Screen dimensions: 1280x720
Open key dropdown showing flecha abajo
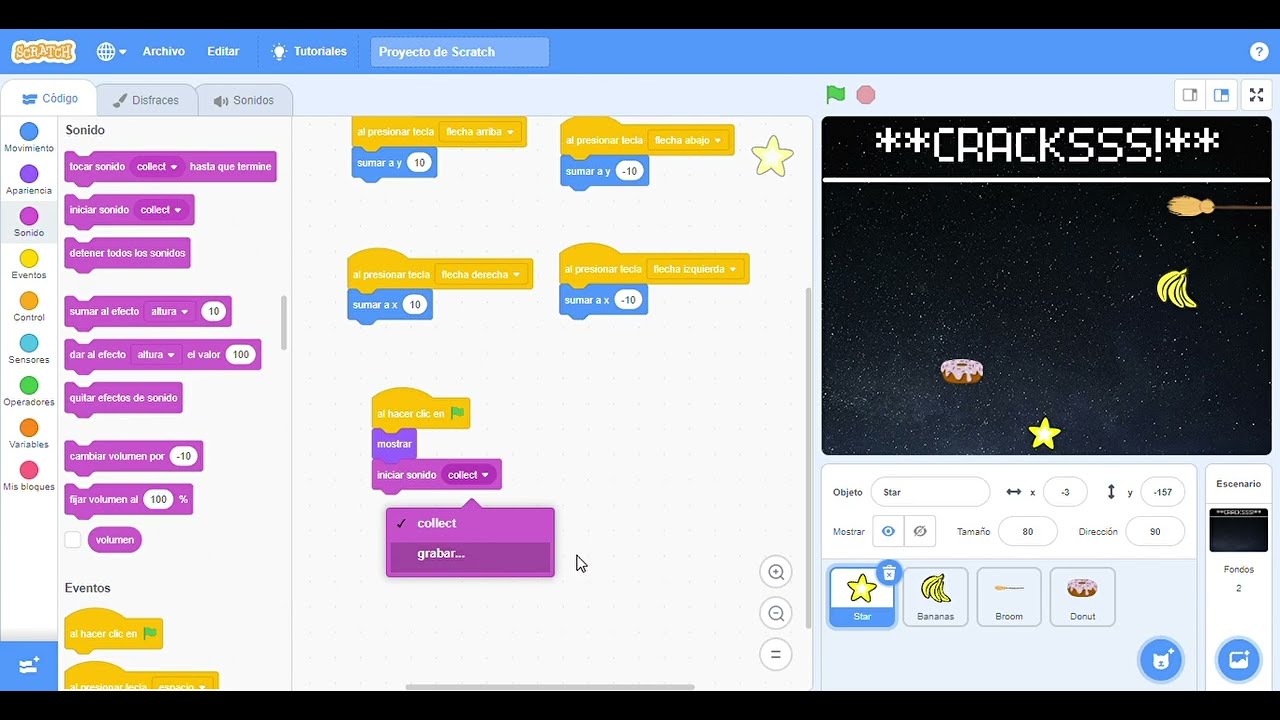688,140
